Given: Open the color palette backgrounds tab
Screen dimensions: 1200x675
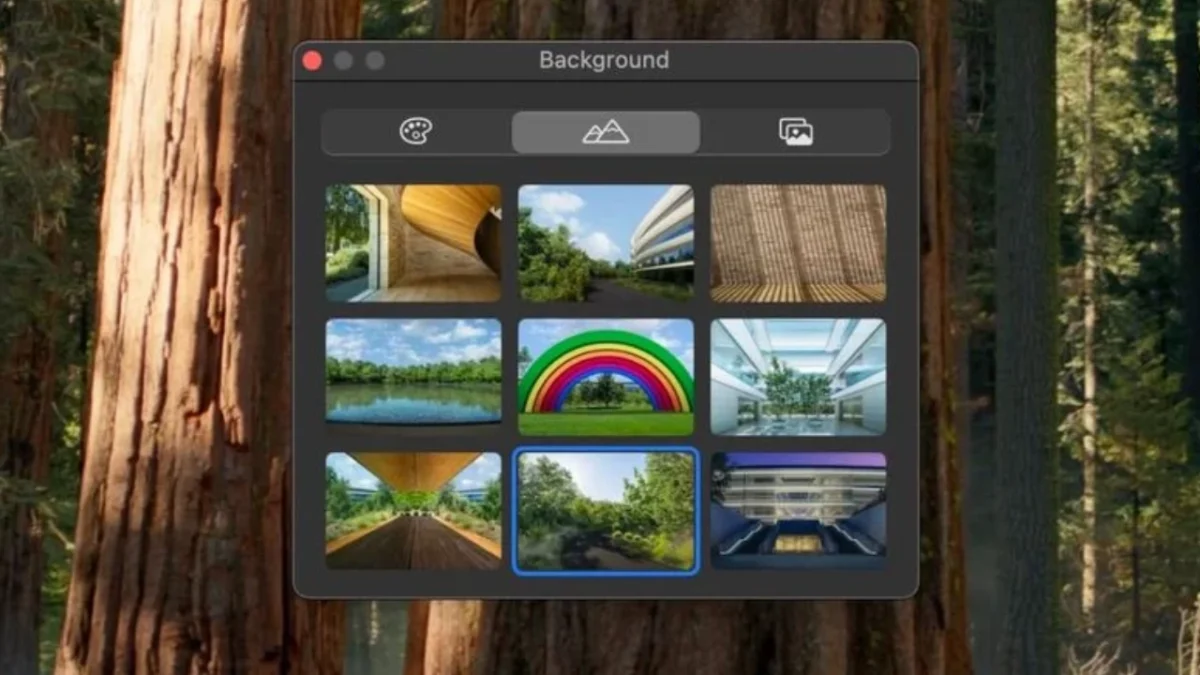Looking at the screenshot, I should pyautogui.click(x=416, y=132).
